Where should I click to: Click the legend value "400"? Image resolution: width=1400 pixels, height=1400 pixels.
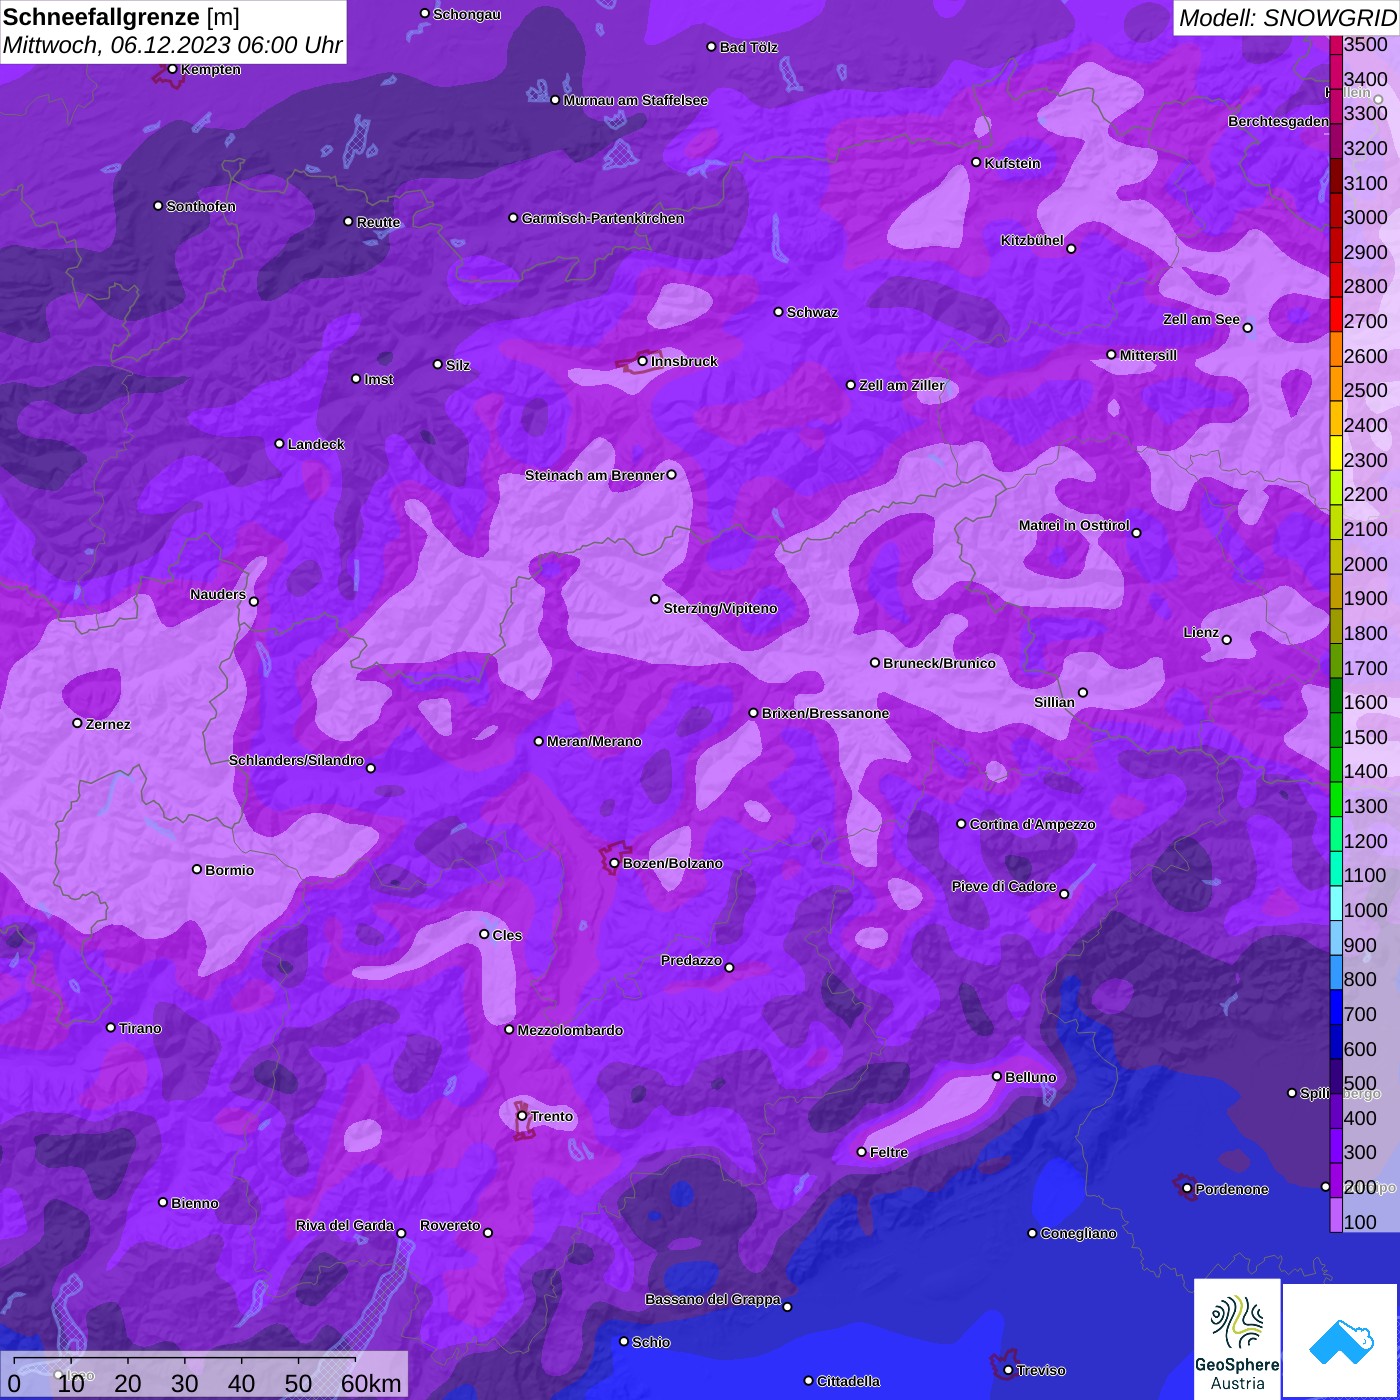[x=1360, y=1118]
